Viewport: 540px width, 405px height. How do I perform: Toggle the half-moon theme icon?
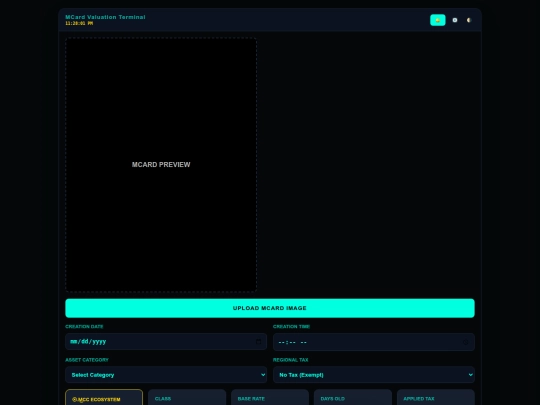tap(469, 20)
